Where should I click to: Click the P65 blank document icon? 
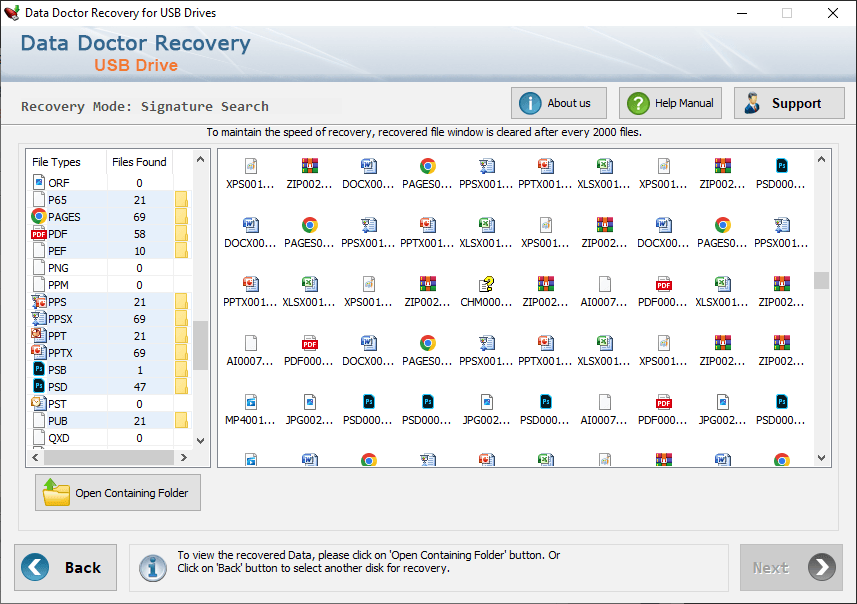click(x=39, y=200)
